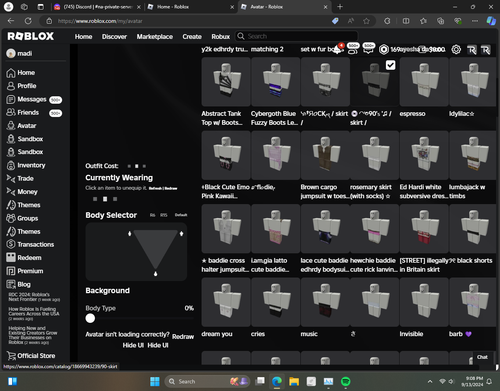Select the rosemary skirt thumbnail
Image resolution: width=500 pixels, height=391 pixels.
point(374,155)
